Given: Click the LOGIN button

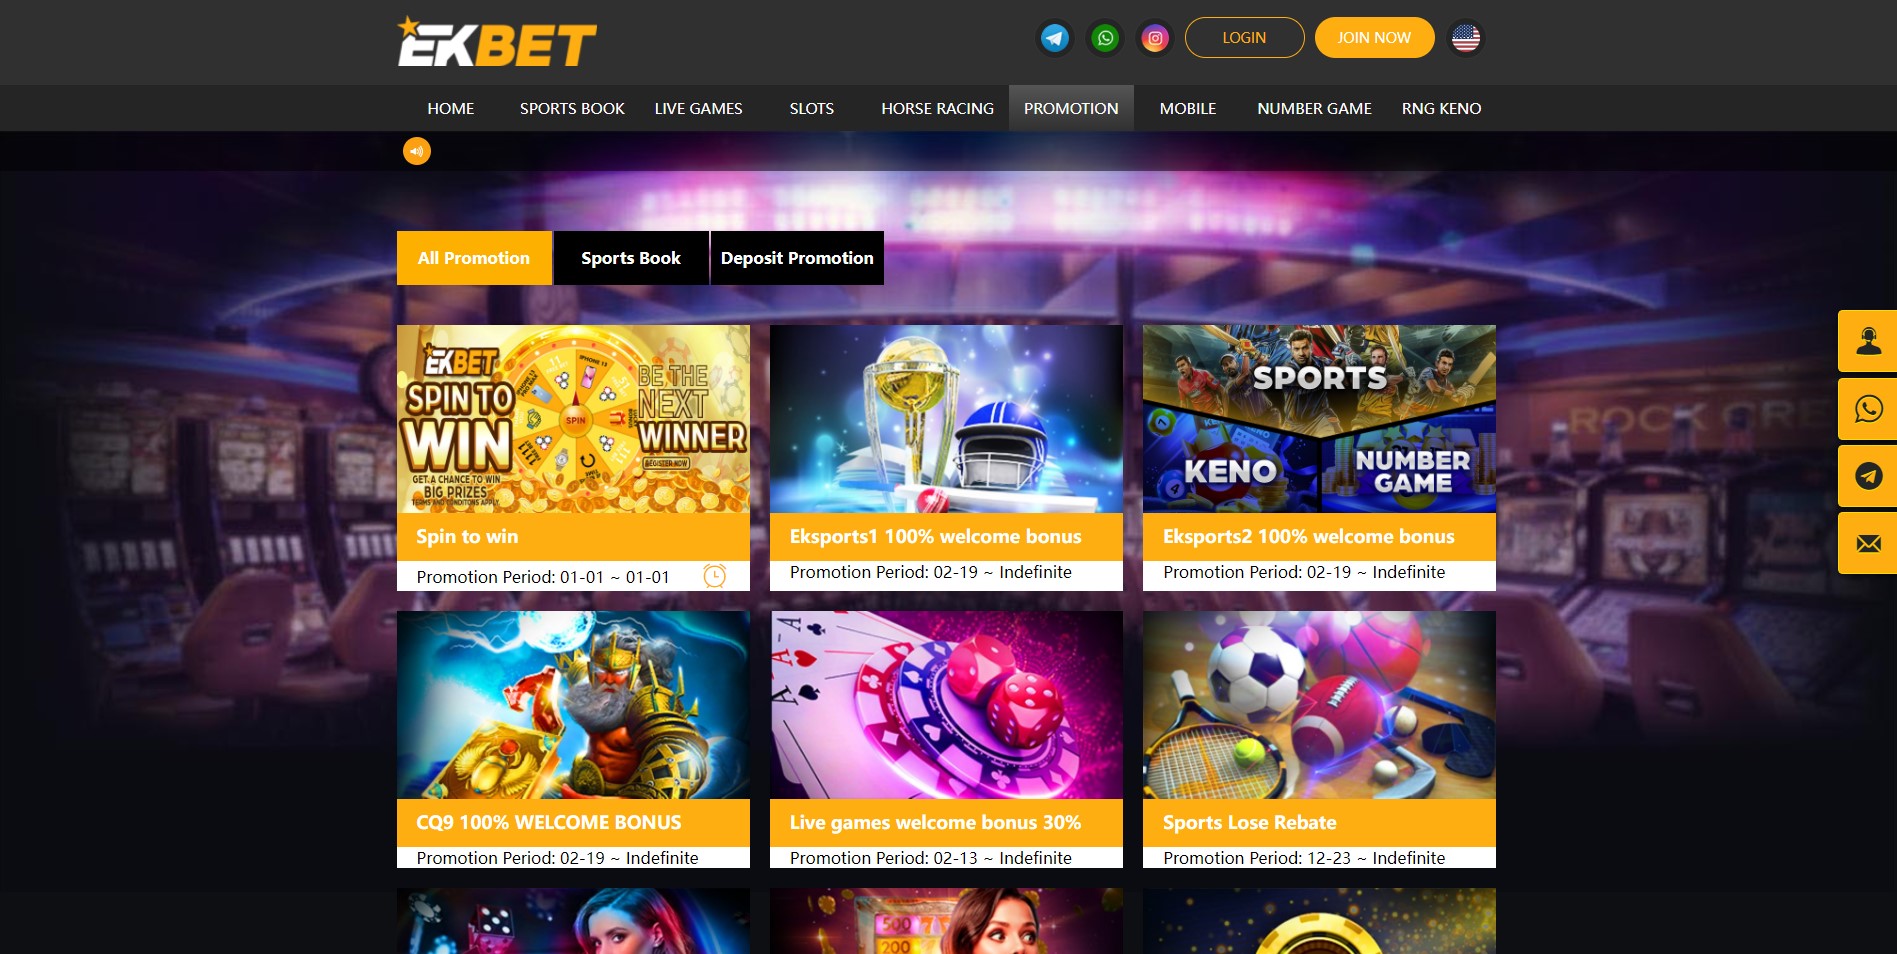Looking at the screenshot, I should tap(1244, 38).
